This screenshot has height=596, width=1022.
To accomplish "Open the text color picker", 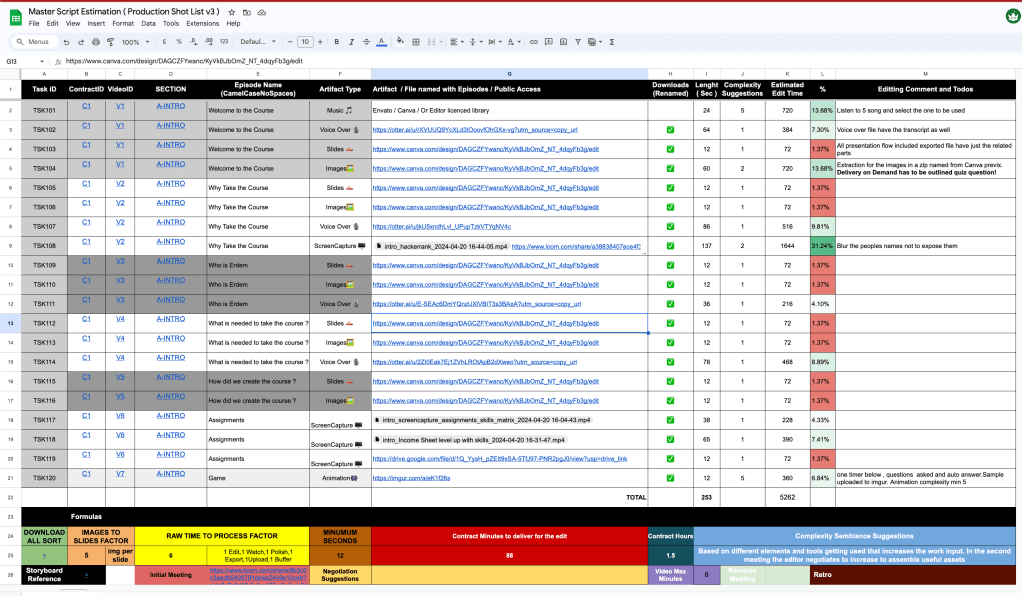I will tap(381, 42).
